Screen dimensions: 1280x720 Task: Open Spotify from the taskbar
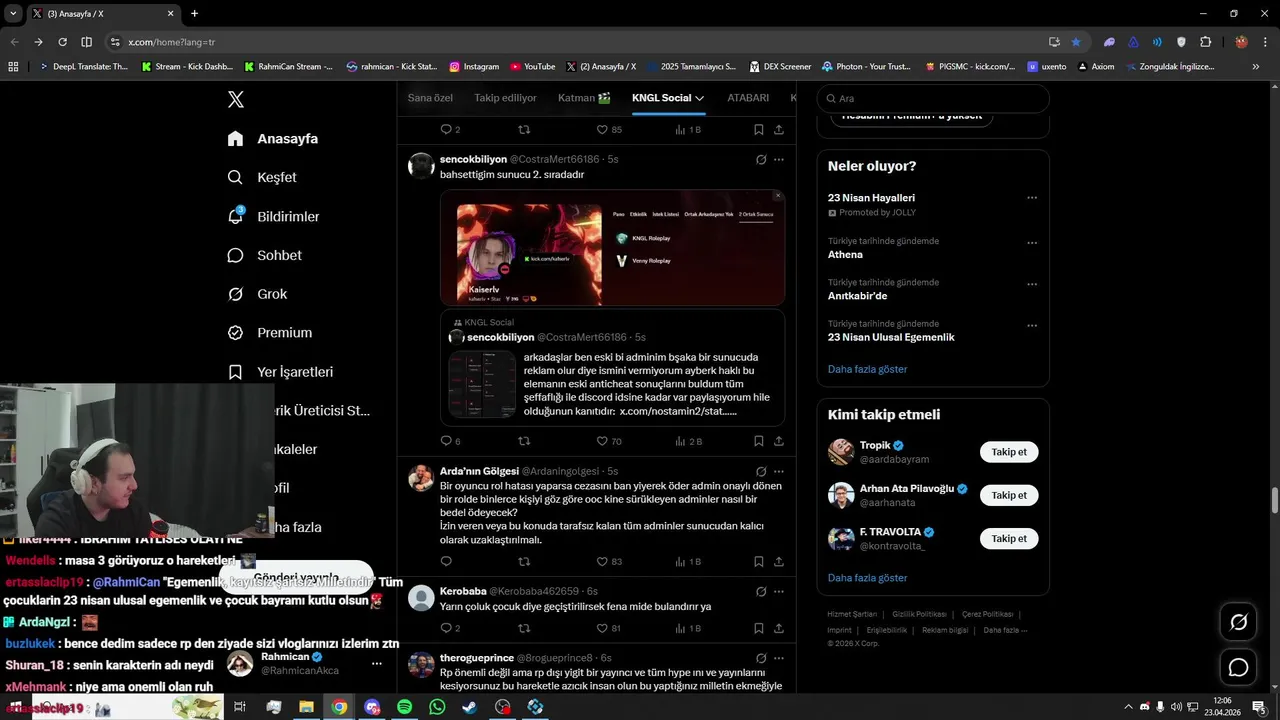(404, 707)
